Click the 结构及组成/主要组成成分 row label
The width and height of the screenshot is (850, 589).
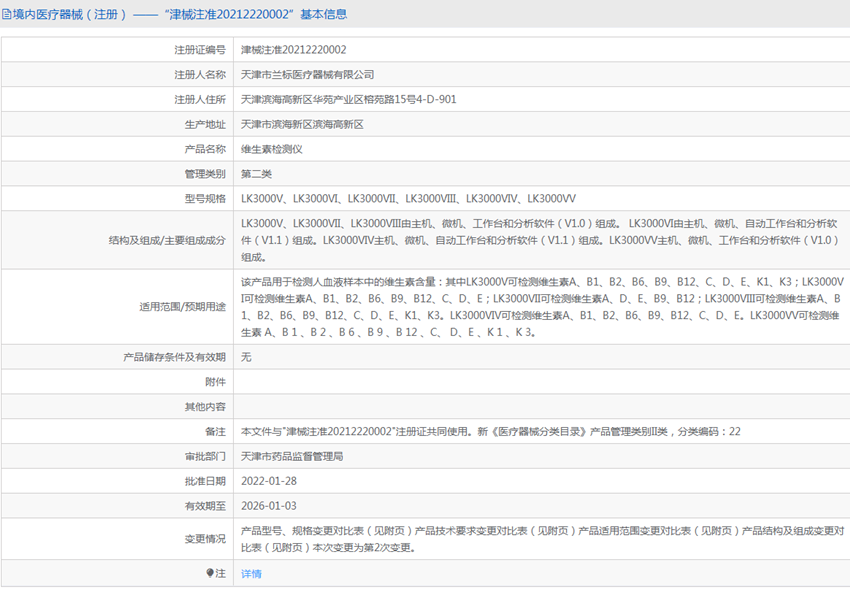click(x=167, y=240)
